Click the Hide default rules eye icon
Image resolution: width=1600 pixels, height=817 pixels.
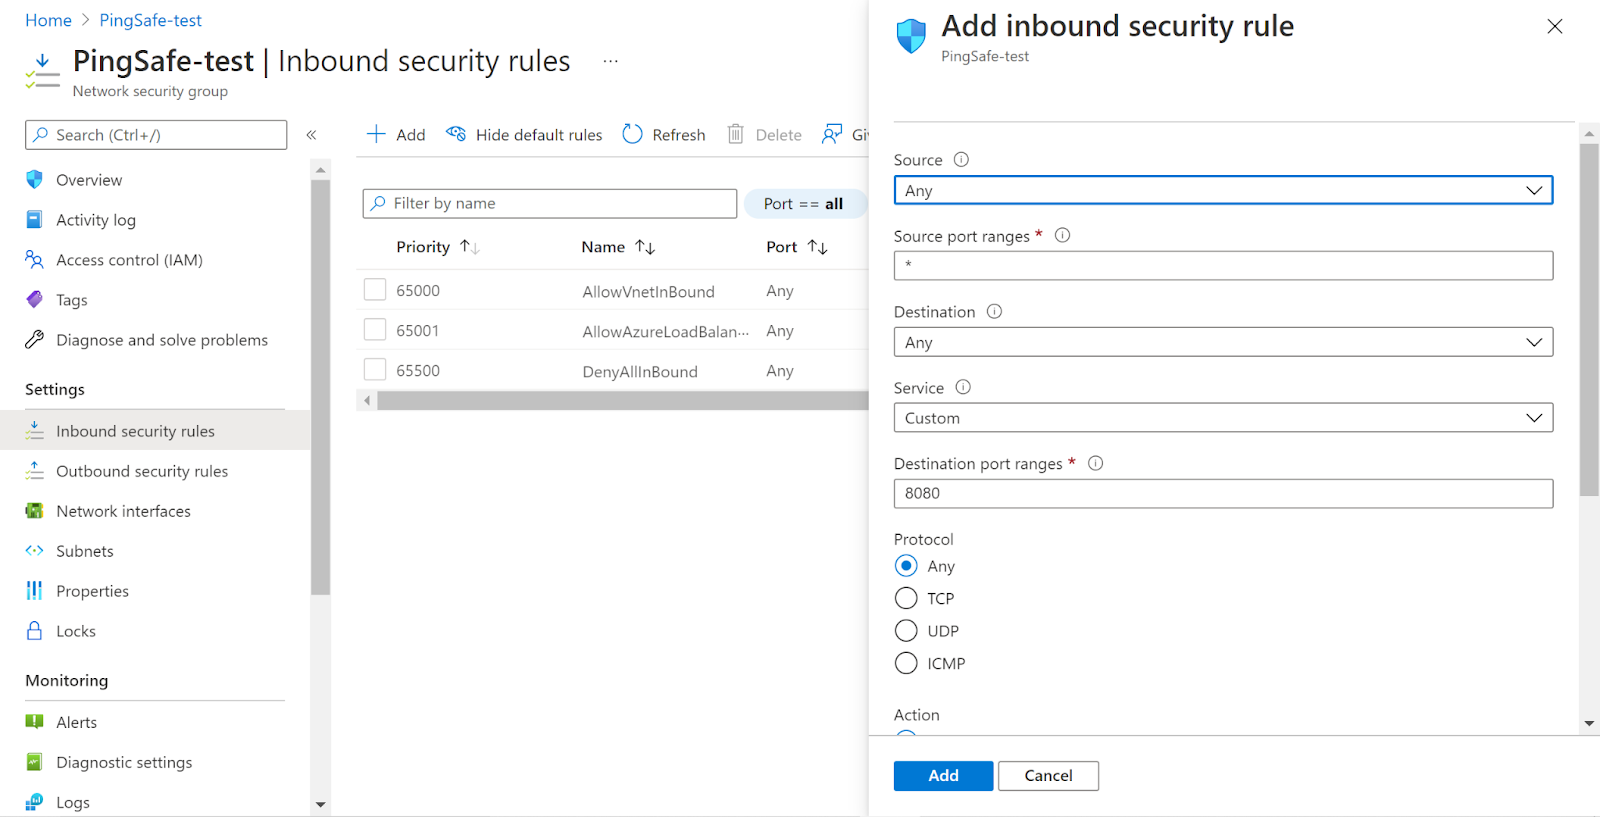point(456,134)
